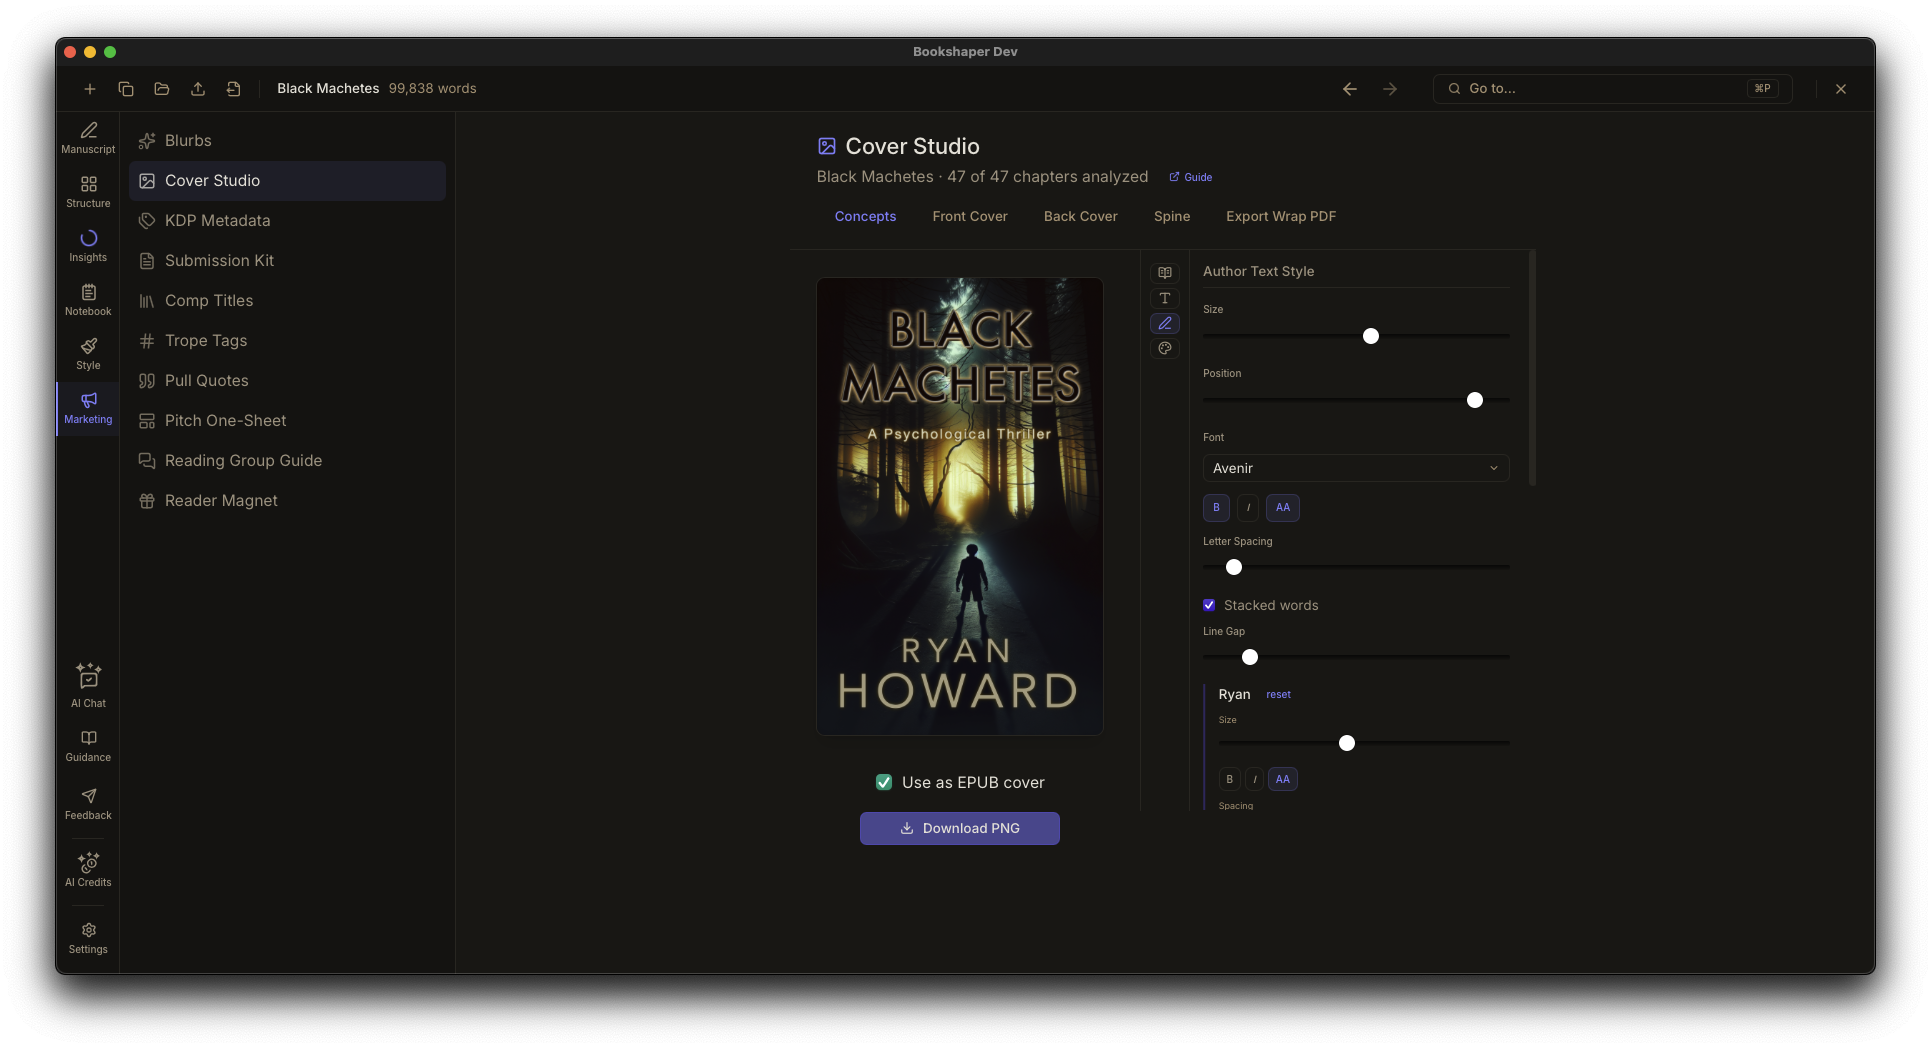This screenshot has width=1931, height=1048.
Task: Switch to the Back Cover tab
Action: 1081,216
